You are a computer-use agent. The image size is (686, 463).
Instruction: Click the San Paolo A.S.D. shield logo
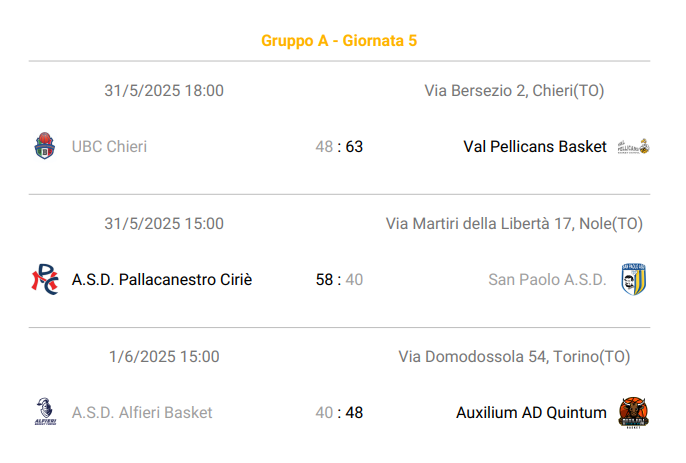point(634,279)
